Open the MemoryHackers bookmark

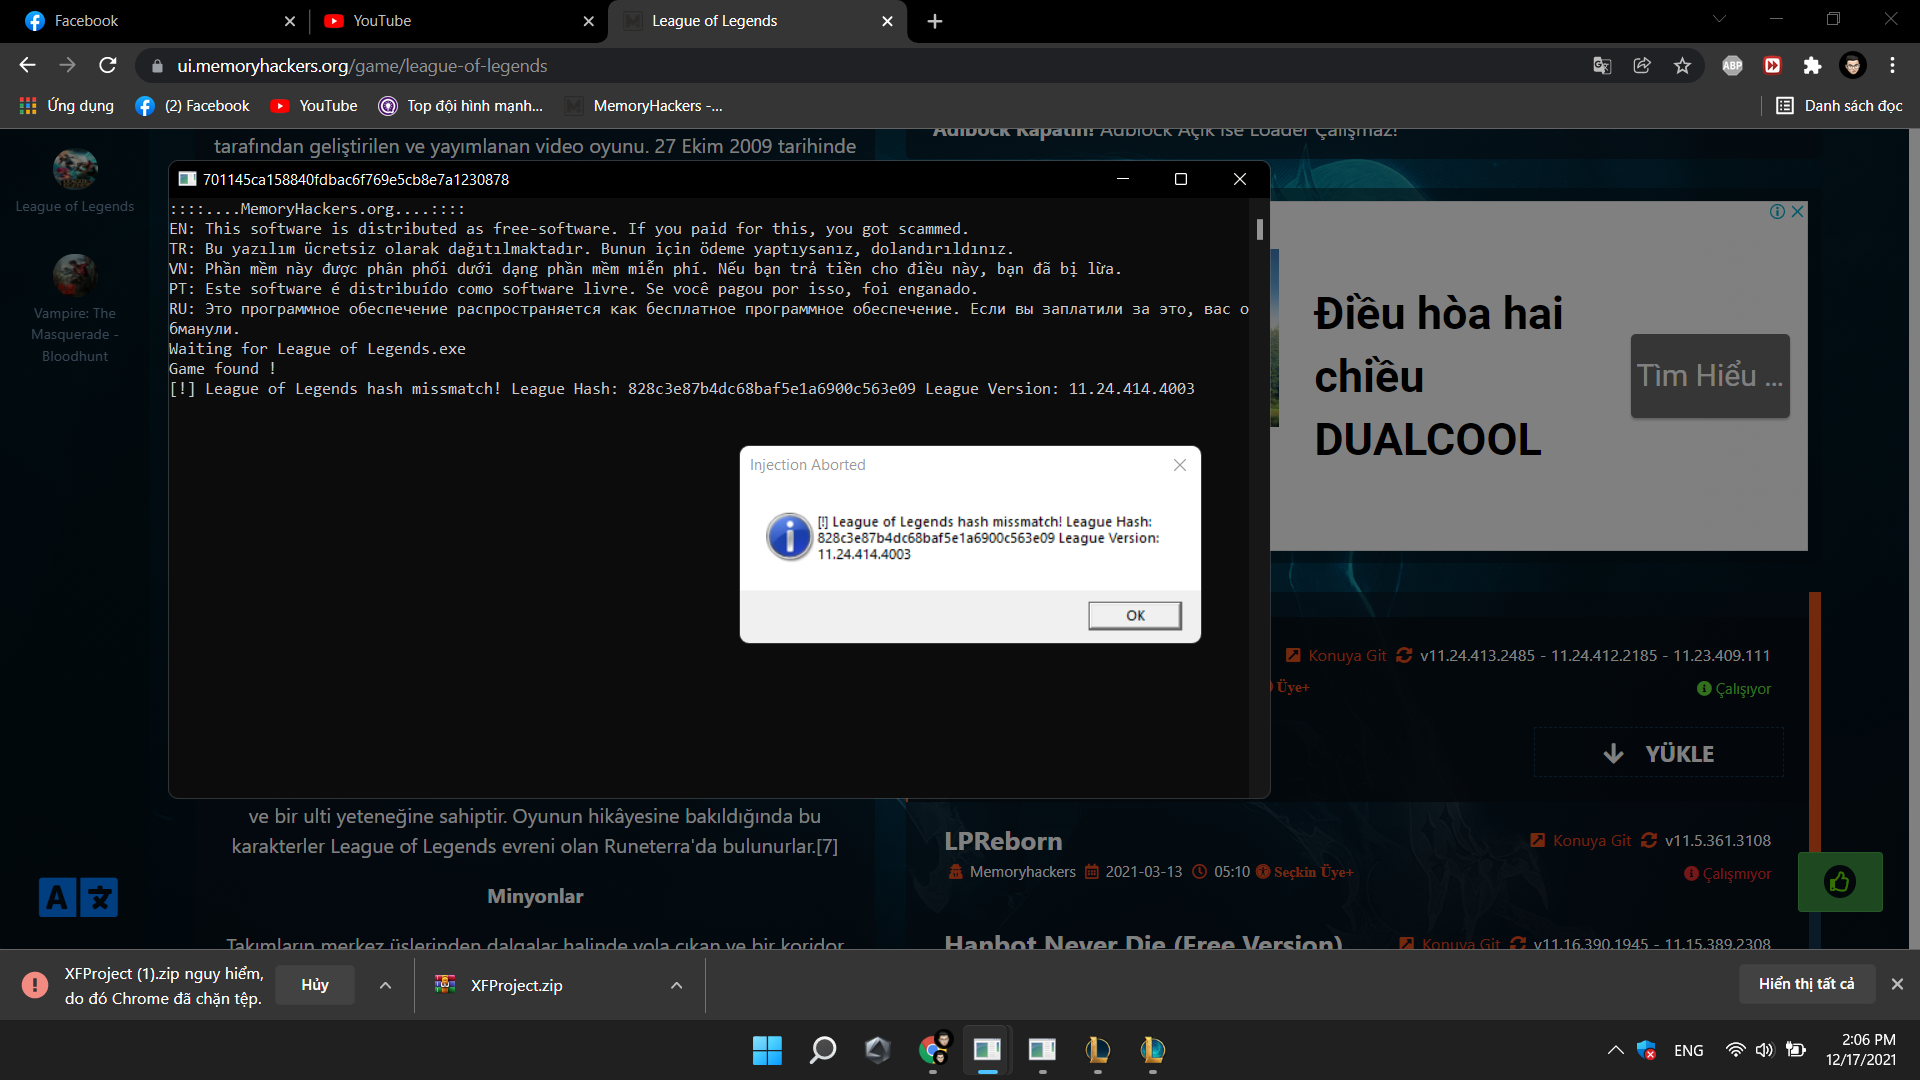[x=644, y=106]
